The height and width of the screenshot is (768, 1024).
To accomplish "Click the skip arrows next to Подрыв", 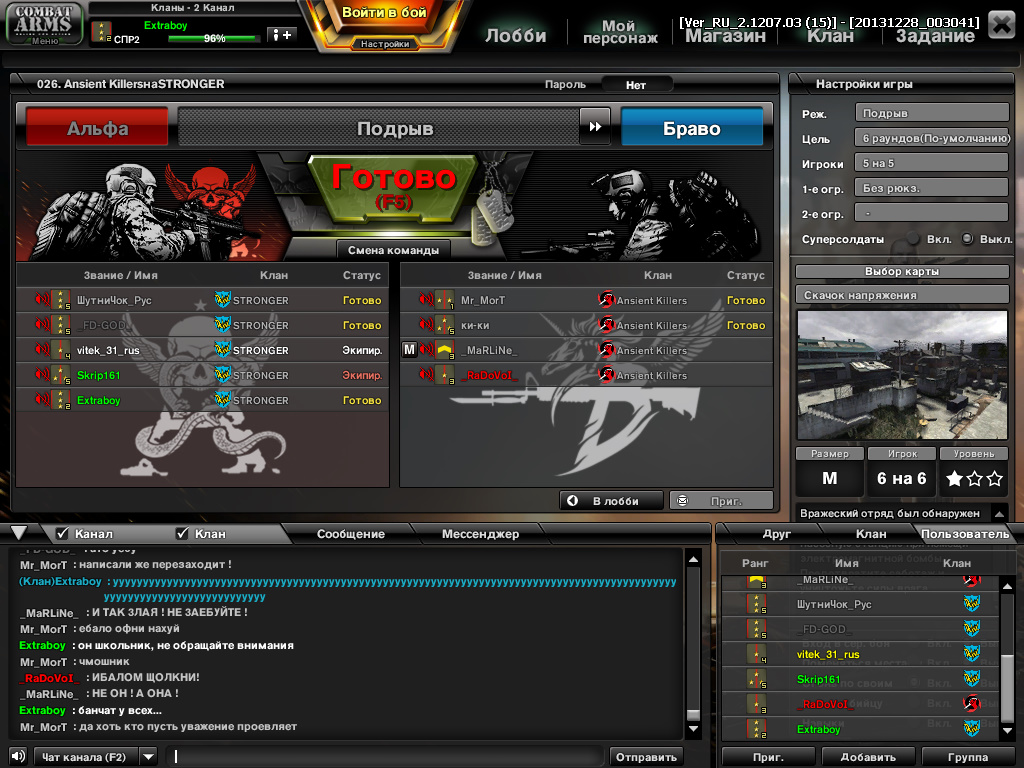I will click(595, 127).
